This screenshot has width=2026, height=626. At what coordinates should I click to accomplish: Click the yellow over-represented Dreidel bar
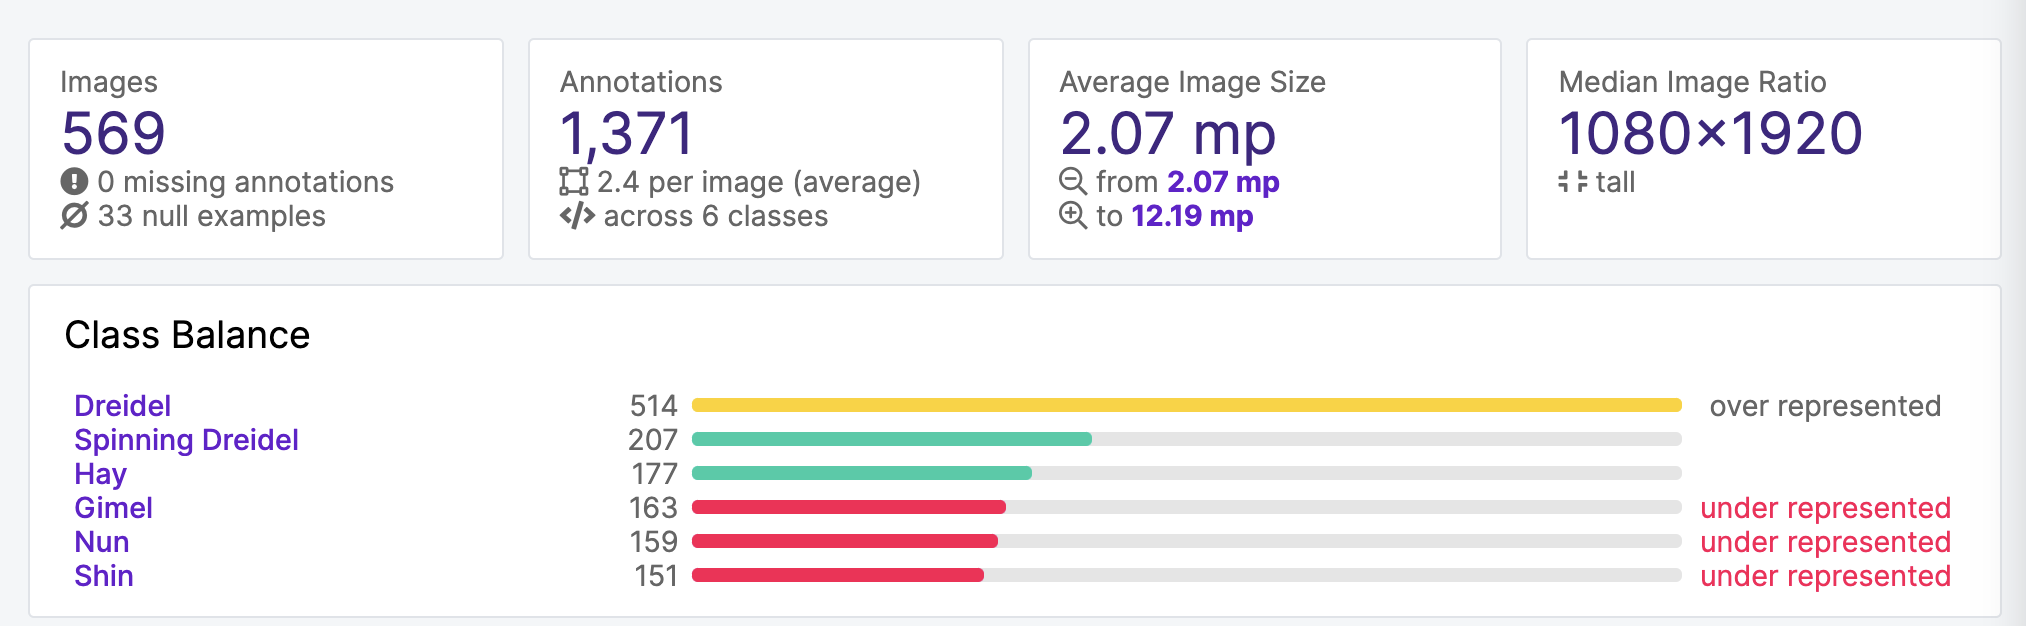pos(1185,406)
